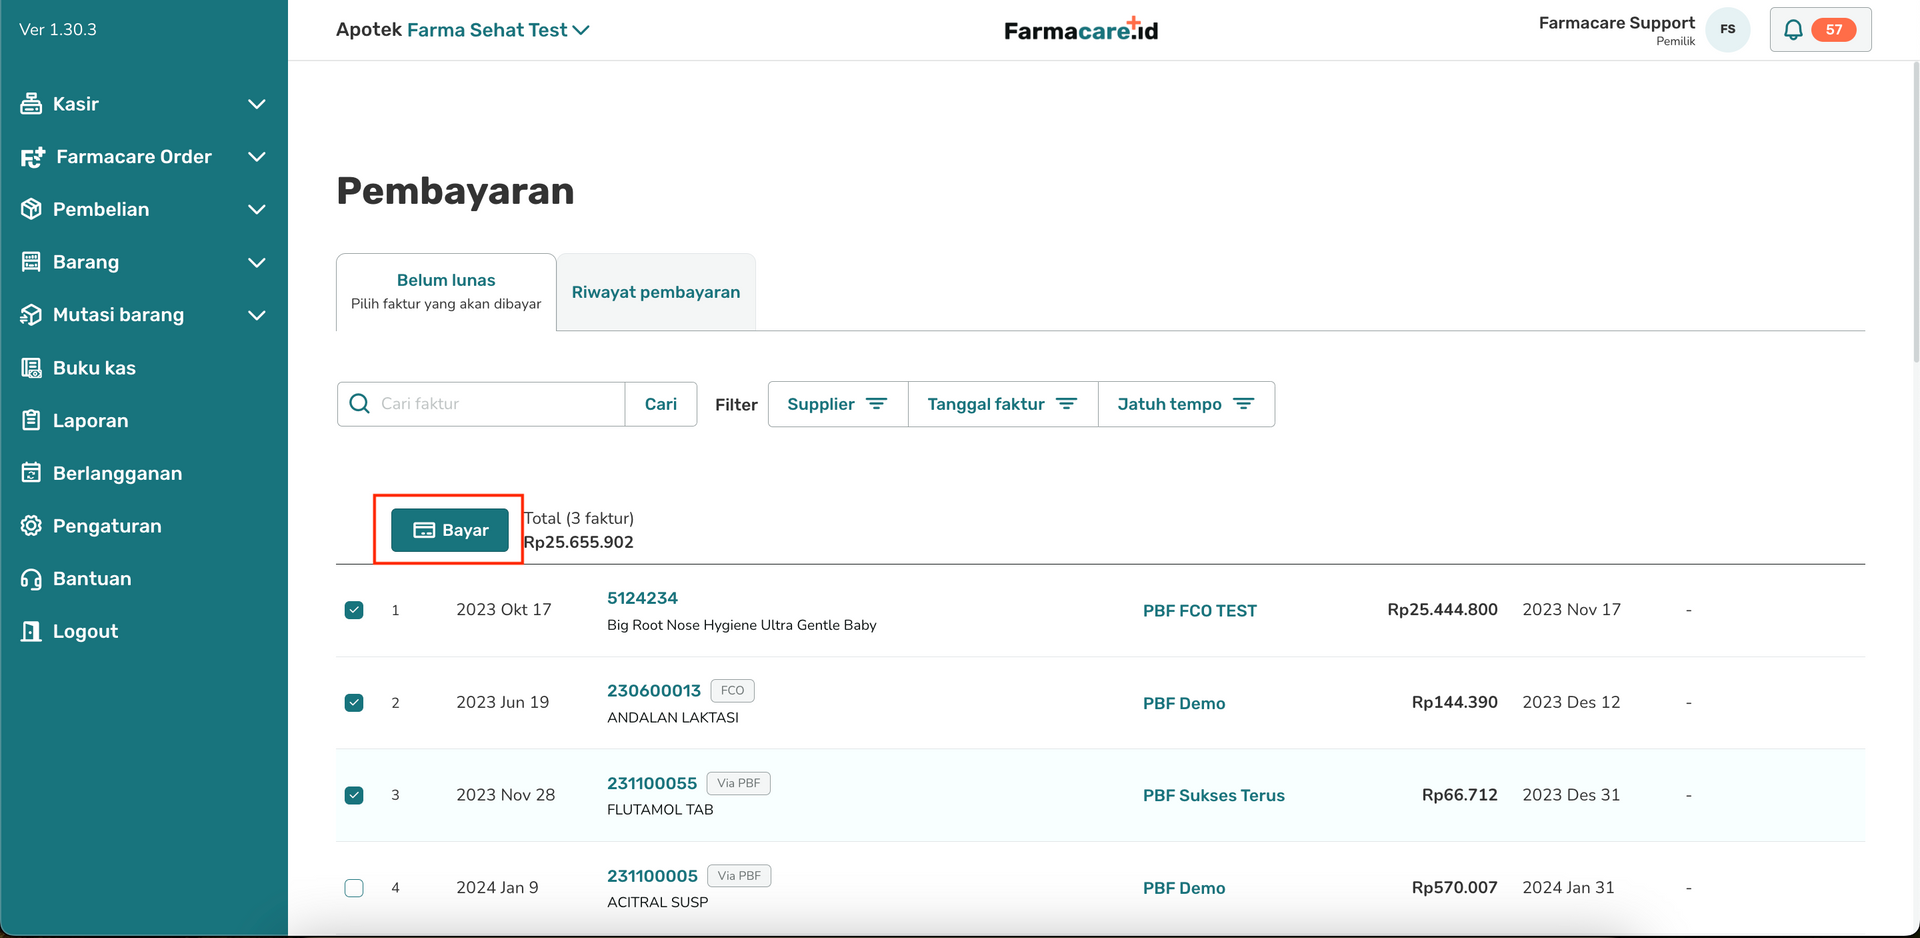Uncheck invoice 230600013 checkbox
This screenshot has width=1920, height=938.
coord(354,703)
